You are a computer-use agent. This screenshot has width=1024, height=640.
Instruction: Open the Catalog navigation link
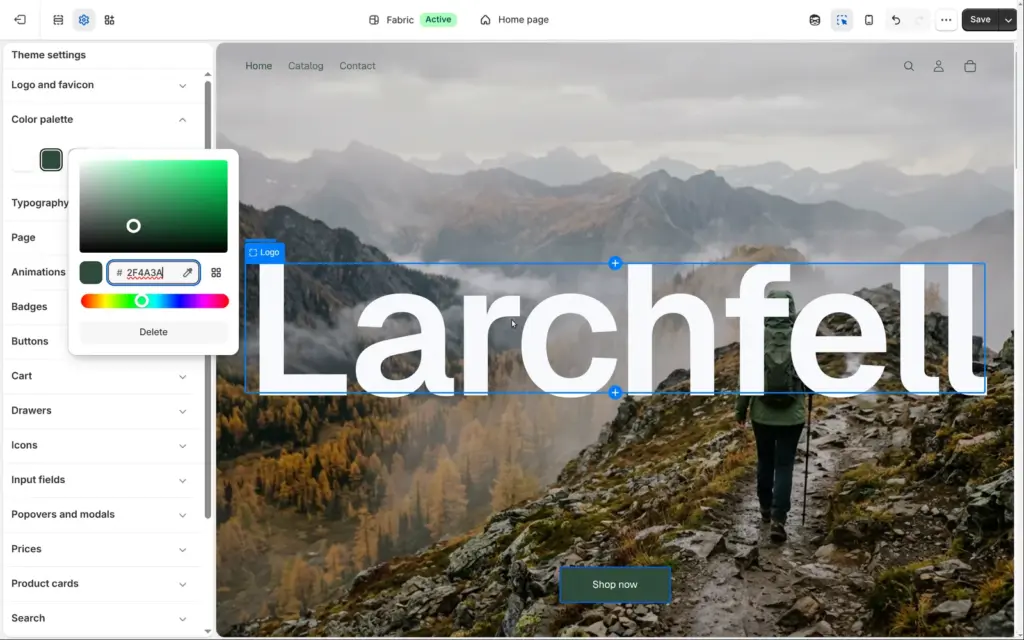coord(306,66)
